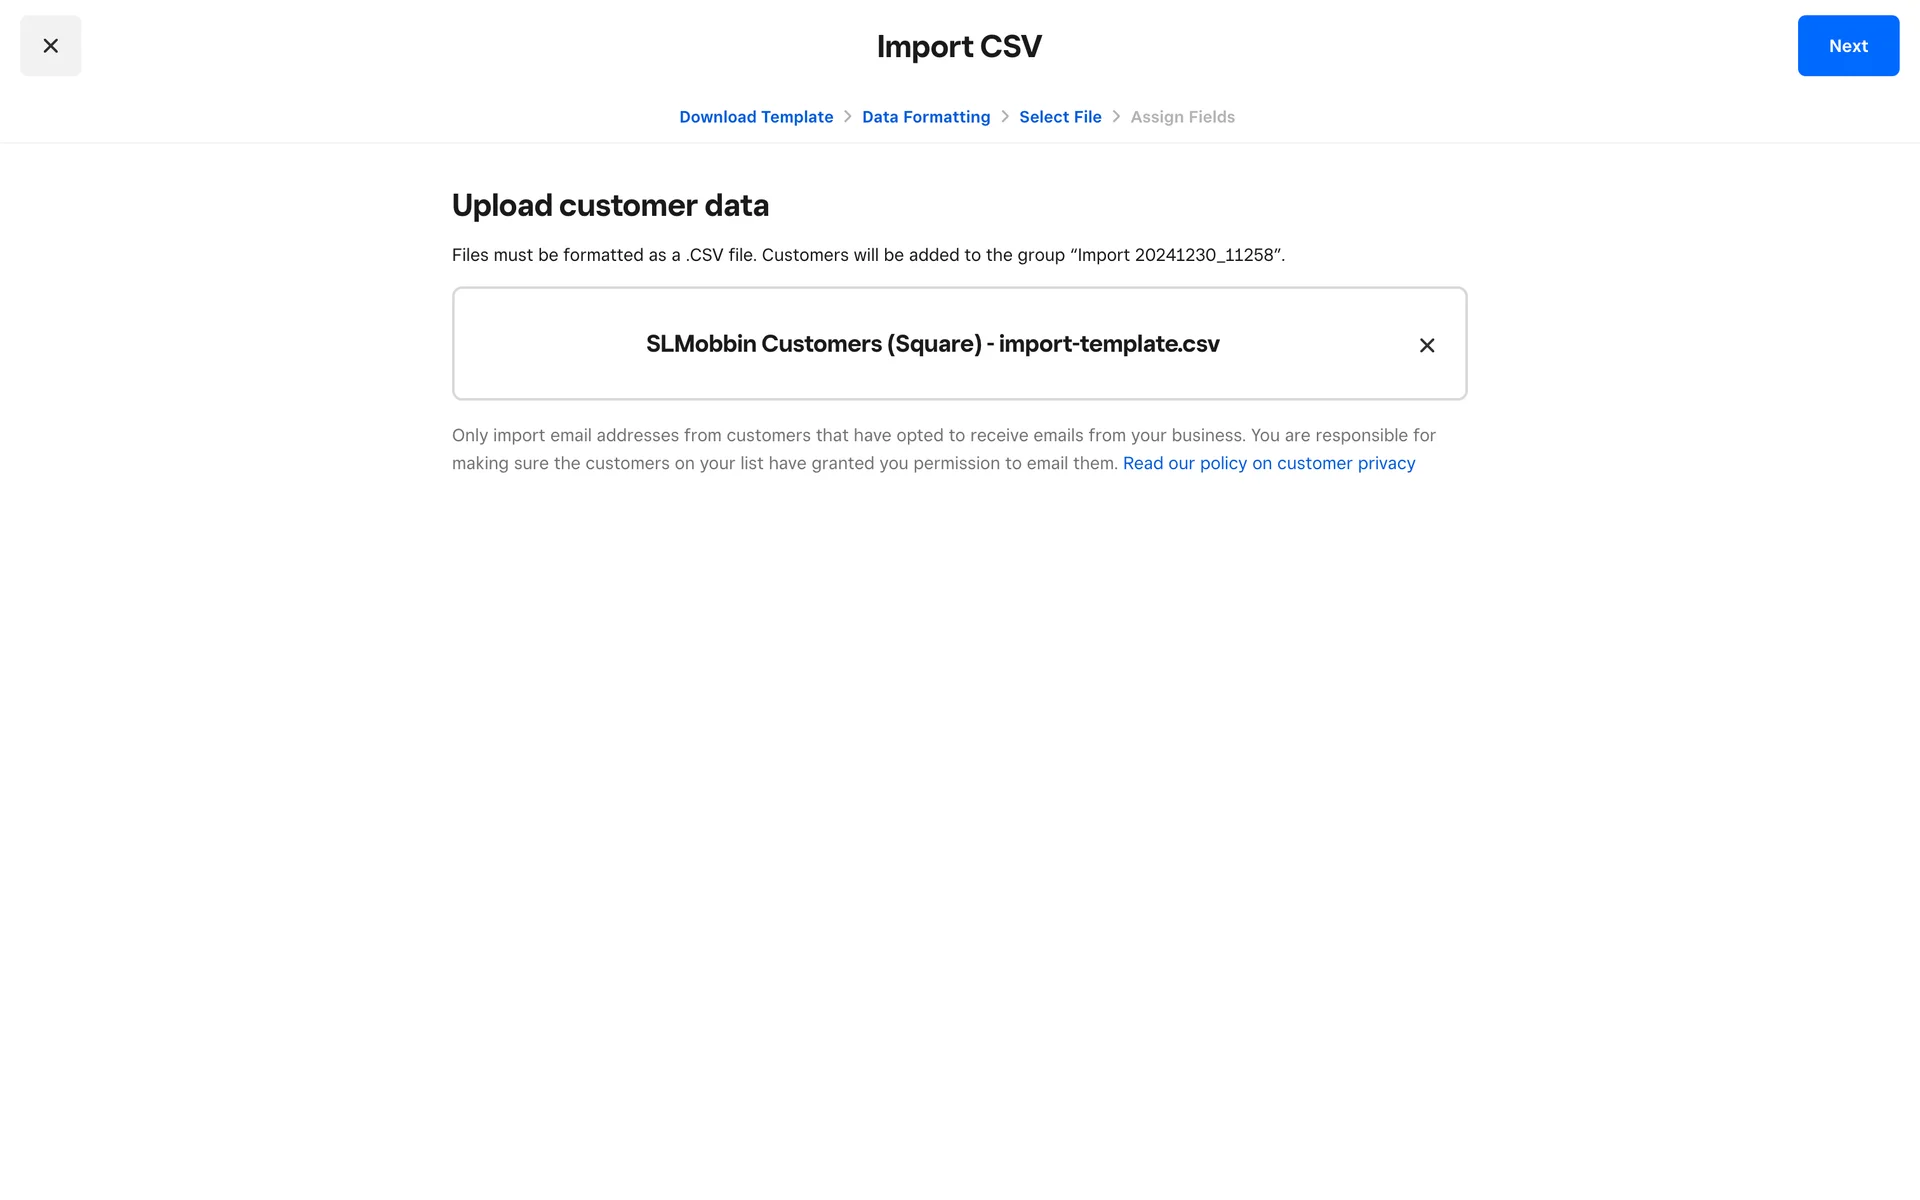
Task: Proceed with the Next button
Action: click(x=1848, y=46)
